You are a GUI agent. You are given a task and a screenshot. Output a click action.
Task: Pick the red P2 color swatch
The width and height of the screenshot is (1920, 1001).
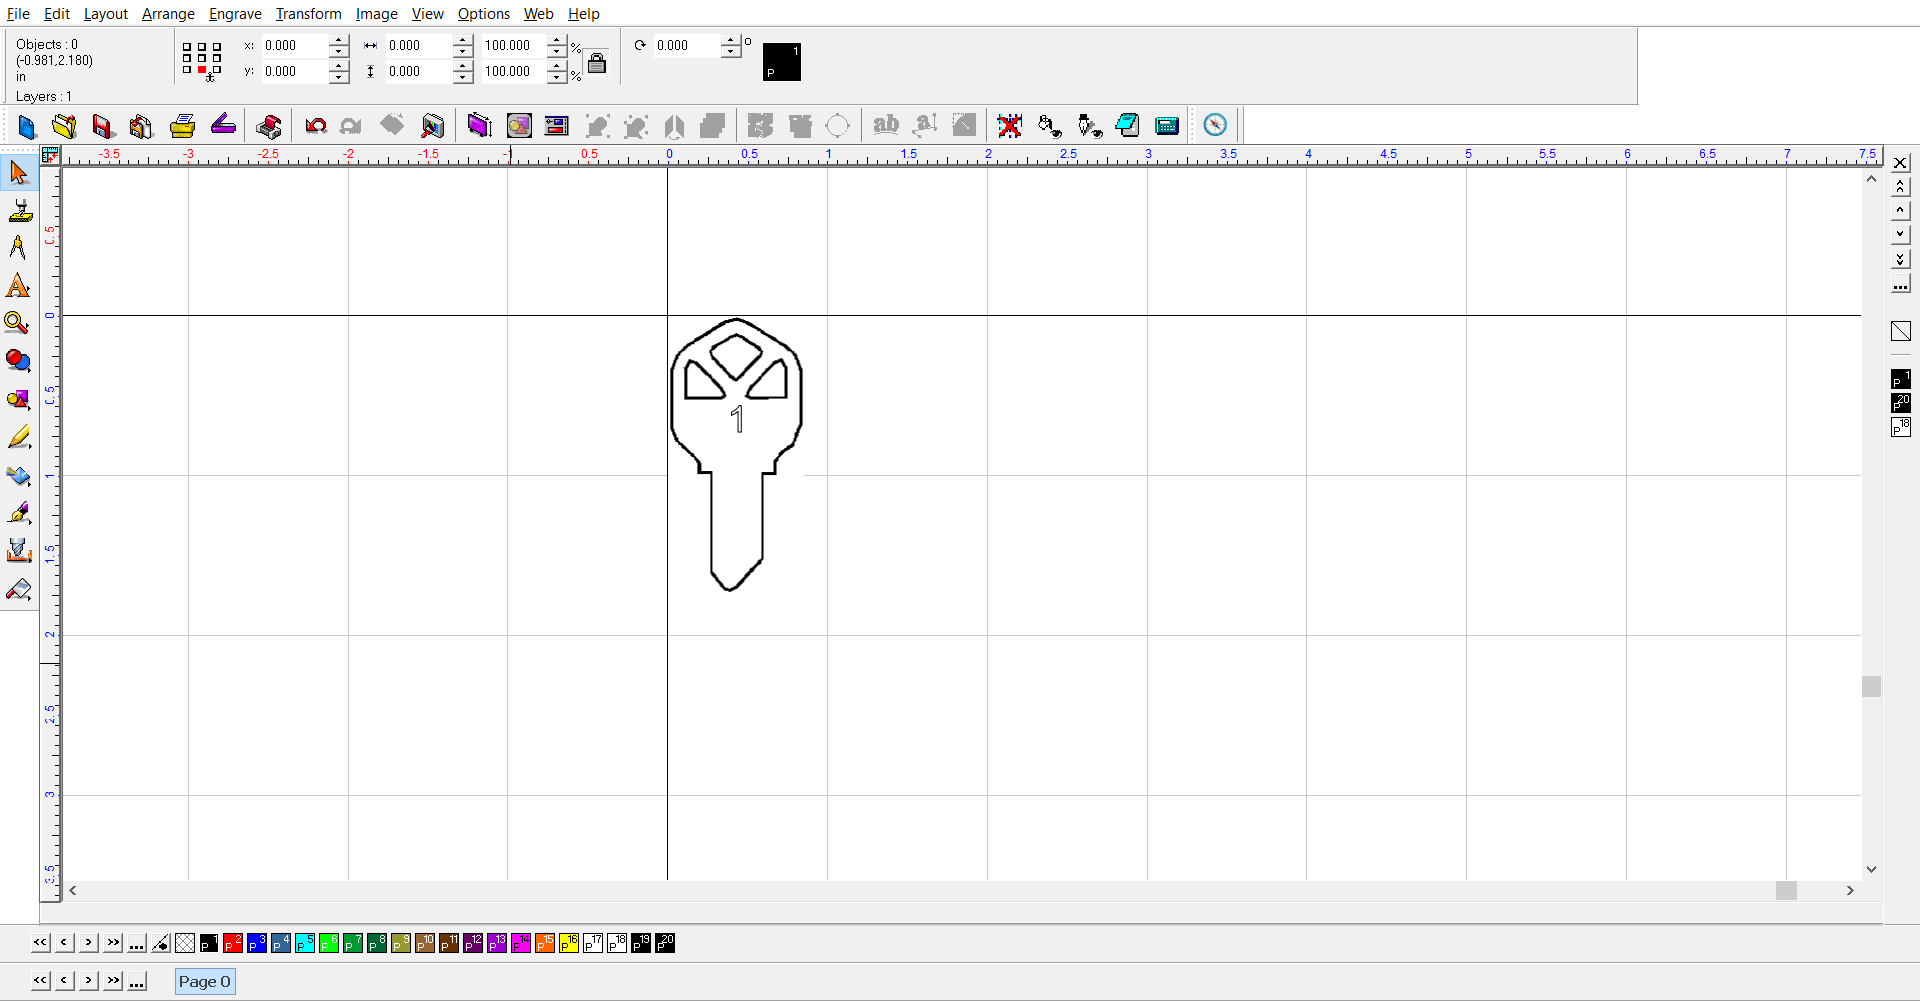233,943
